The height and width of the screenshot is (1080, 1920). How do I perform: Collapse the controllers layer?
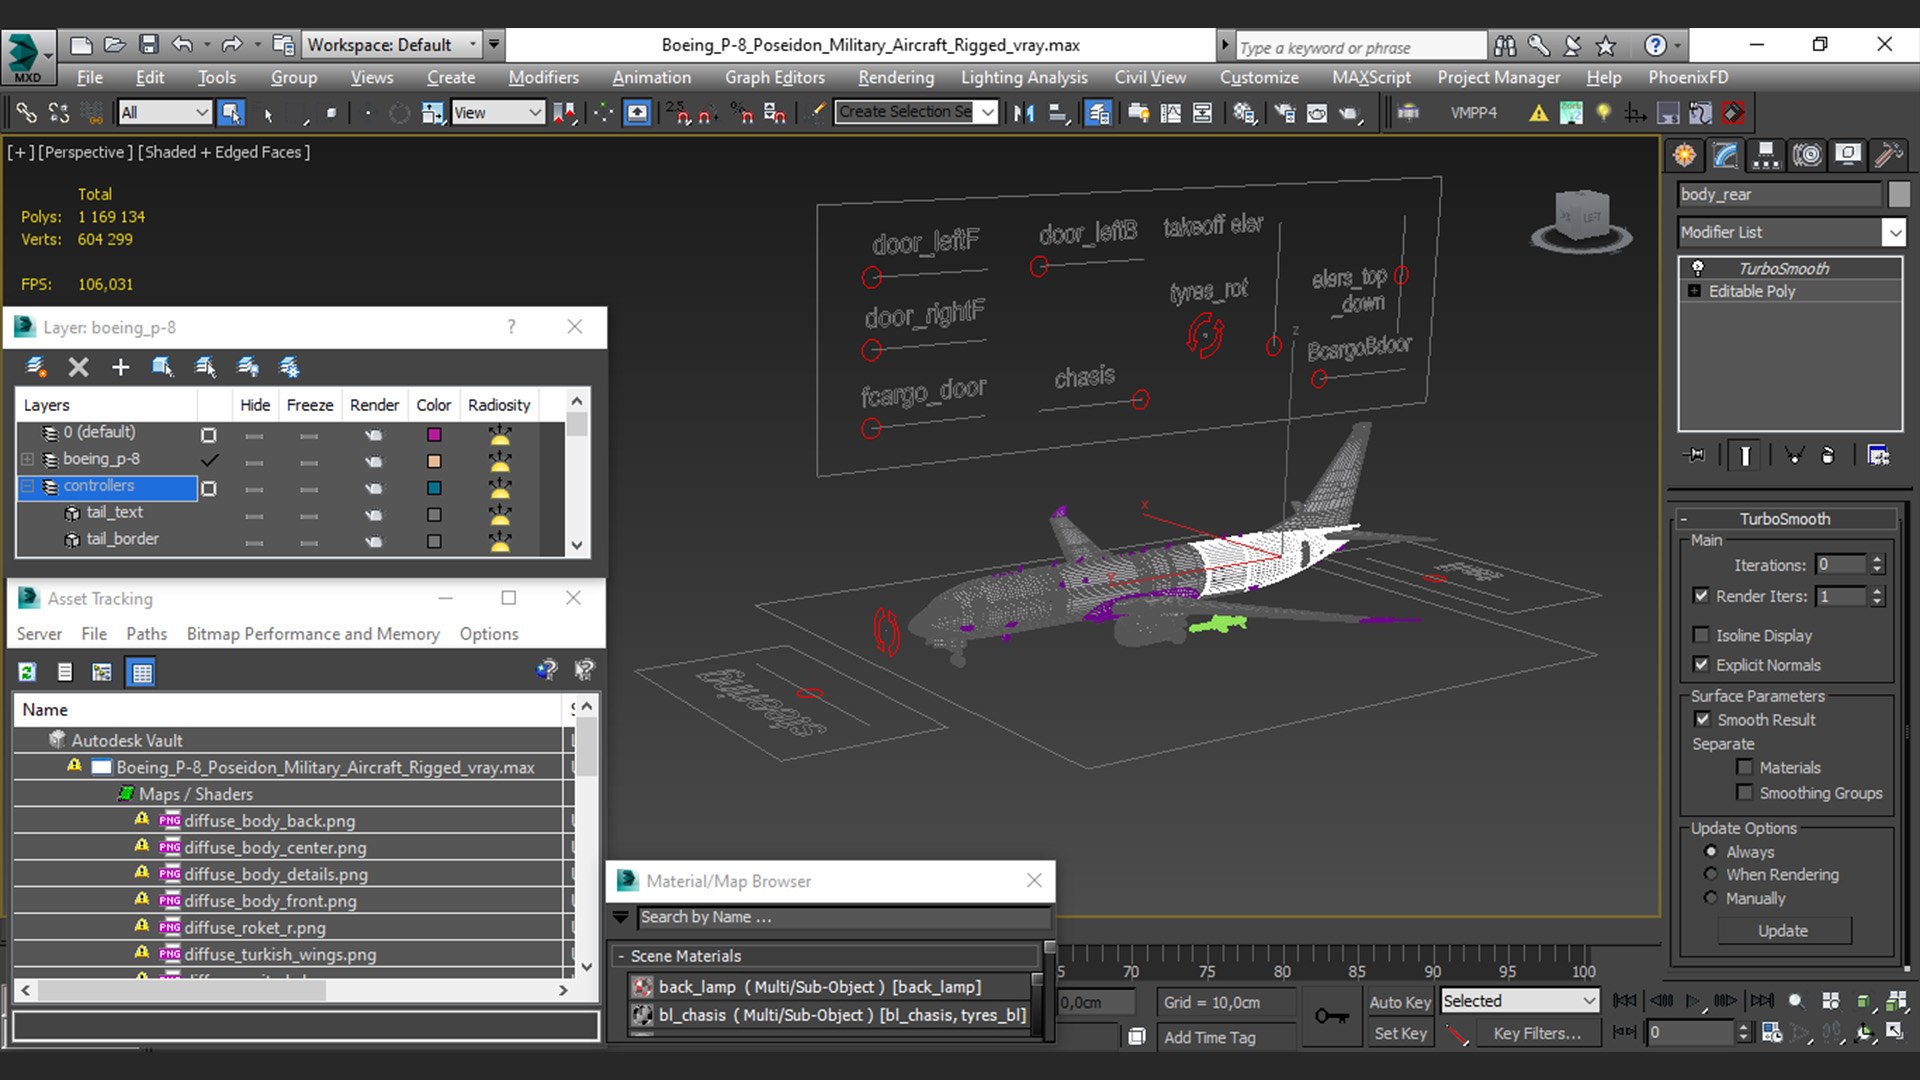pyautogui.click(x=28, y=486)
